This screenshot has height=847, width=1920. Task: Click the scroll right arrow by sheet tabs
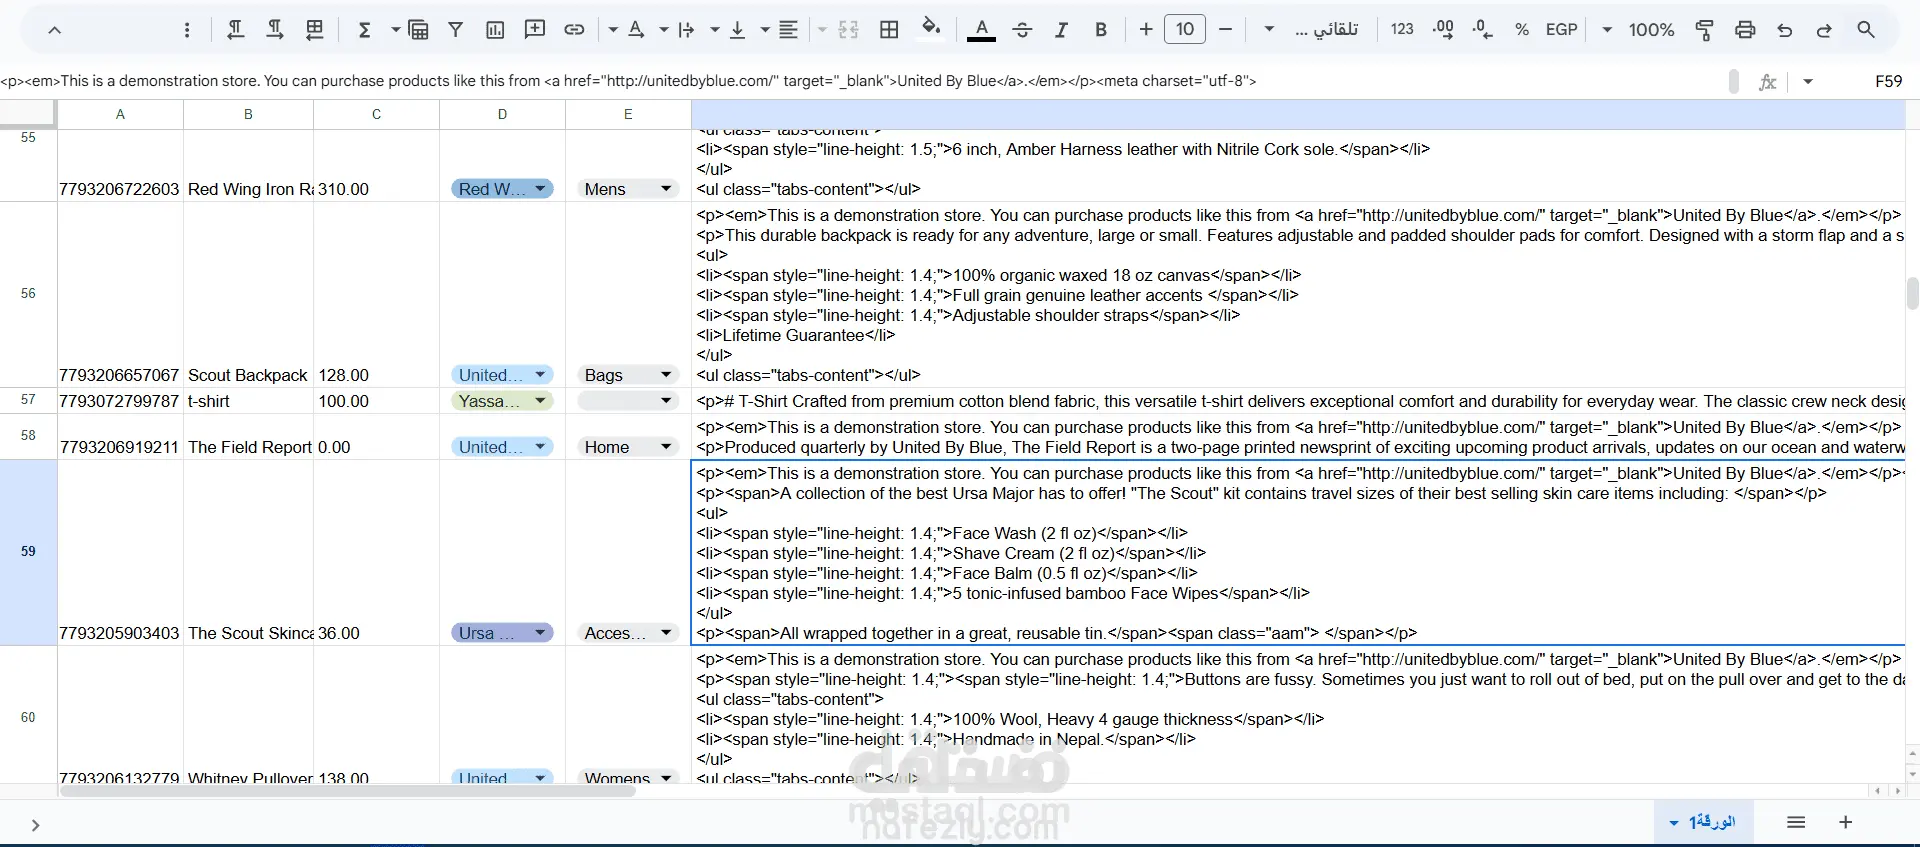click(x=1897, y=791)
